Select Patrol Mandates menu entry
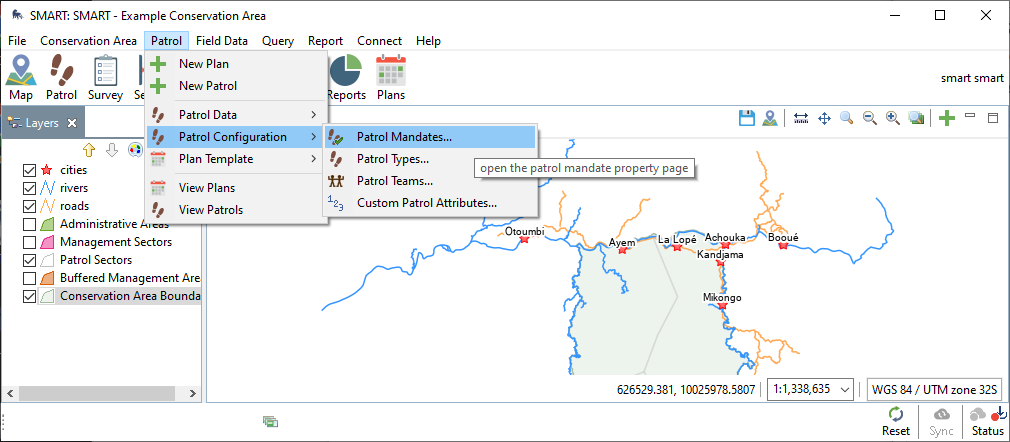The image size is (1010, 442). click(x=404, y=137)
